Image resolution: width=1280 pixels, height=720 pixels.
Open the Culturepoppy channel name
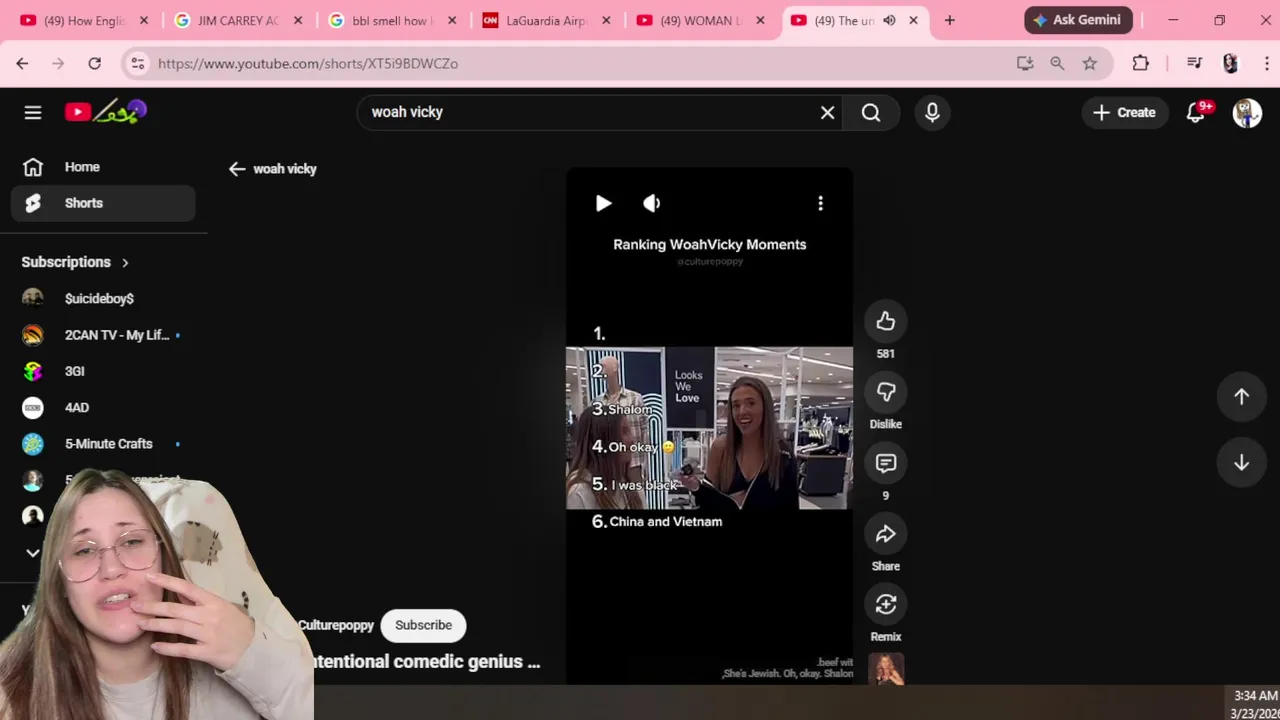(x=336, y=625)
